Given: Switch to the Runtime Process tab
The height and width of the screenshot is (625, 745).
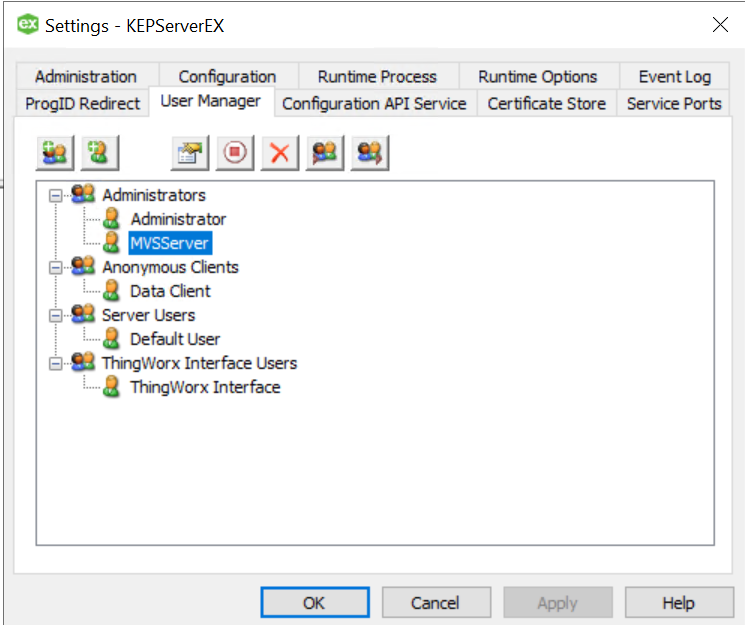Looking at the screenshot, I should pyautogui.click(x=378, y=76).
